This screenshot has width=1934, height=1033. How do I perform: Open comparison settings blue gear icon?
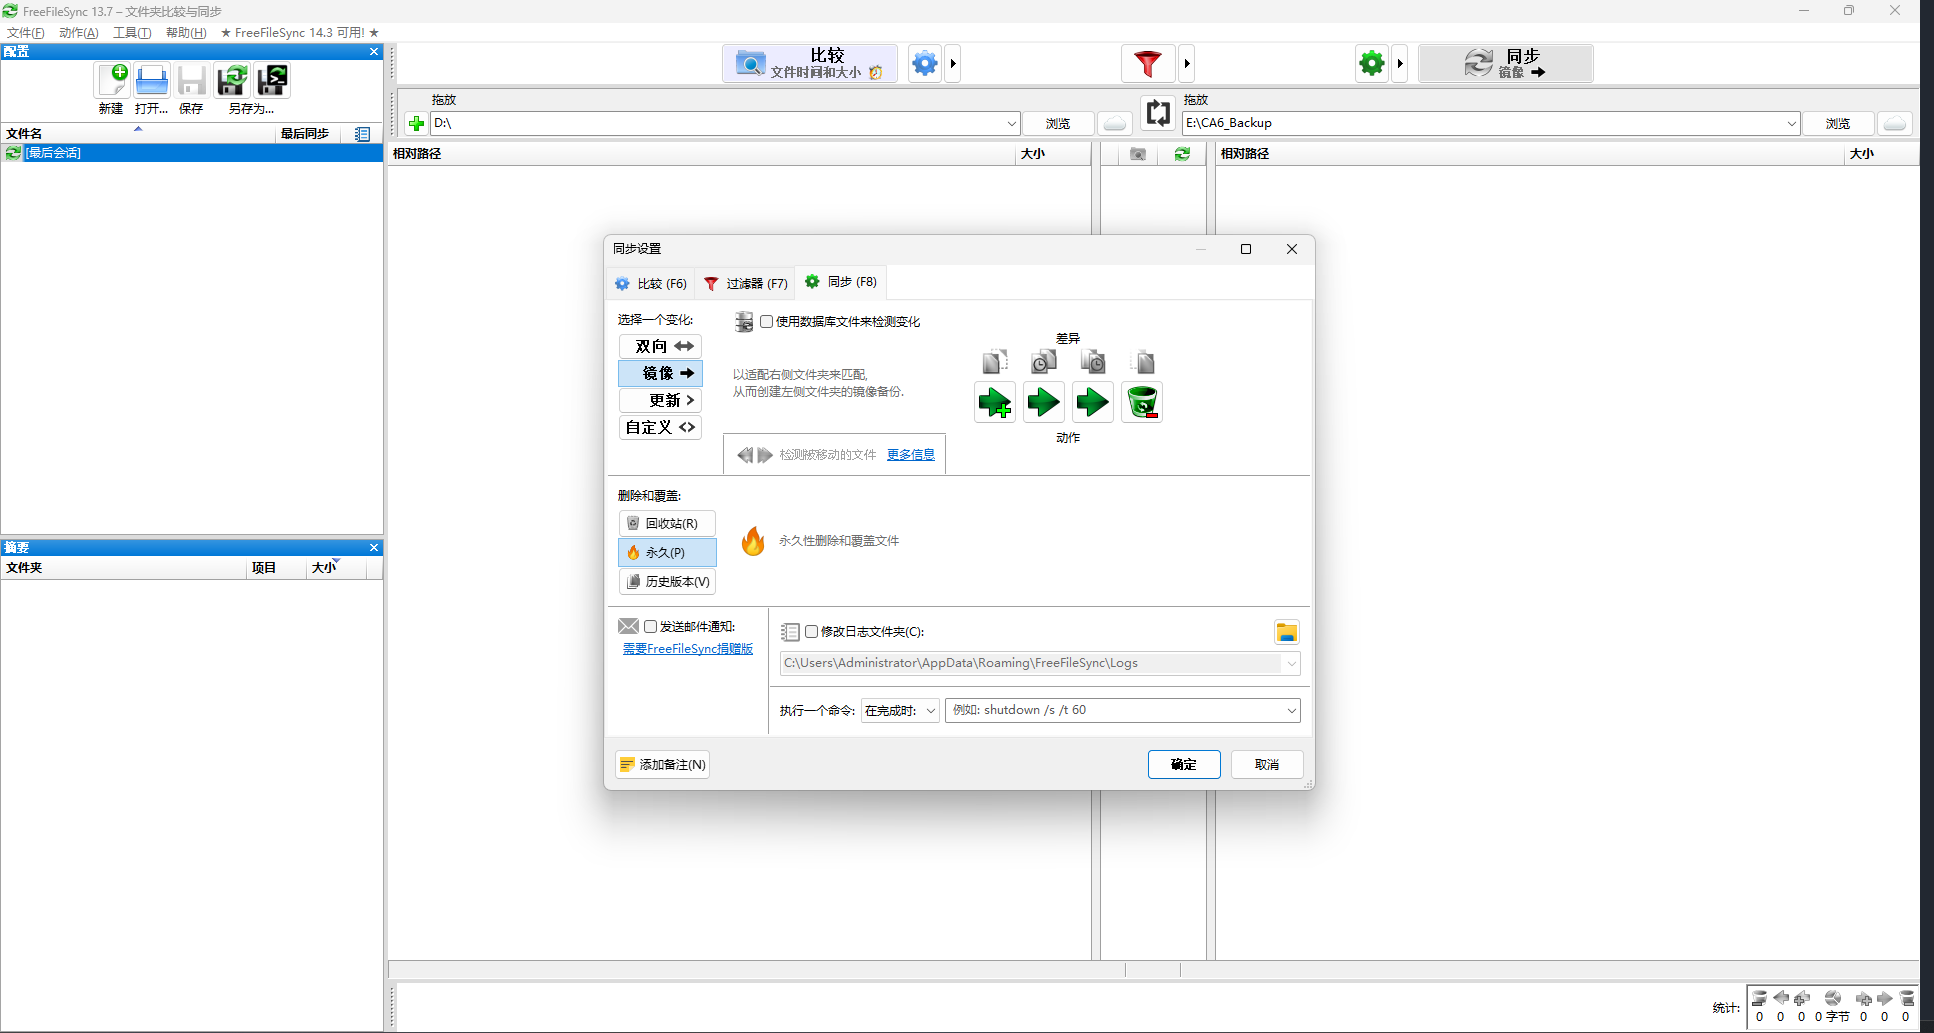[925, 64]
